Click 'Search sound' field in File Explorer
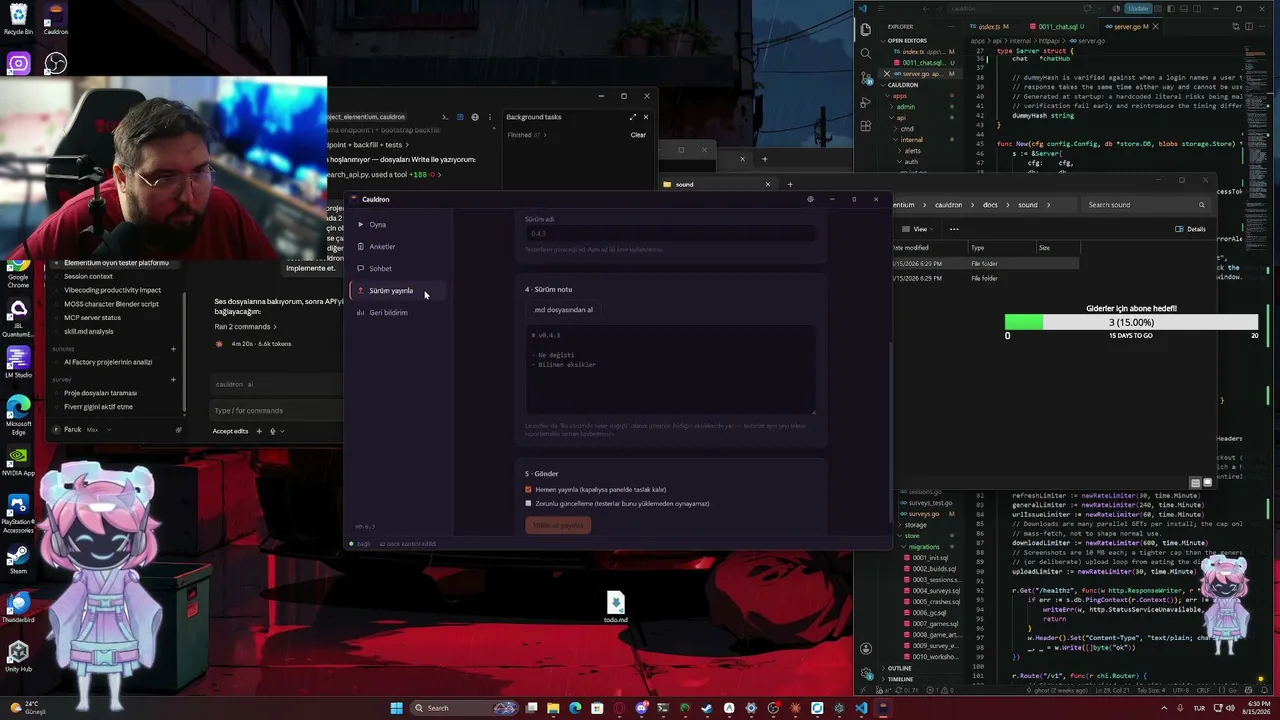Image resolution: width=1280 pixels, height=720 pixels. click(1145, 205)
